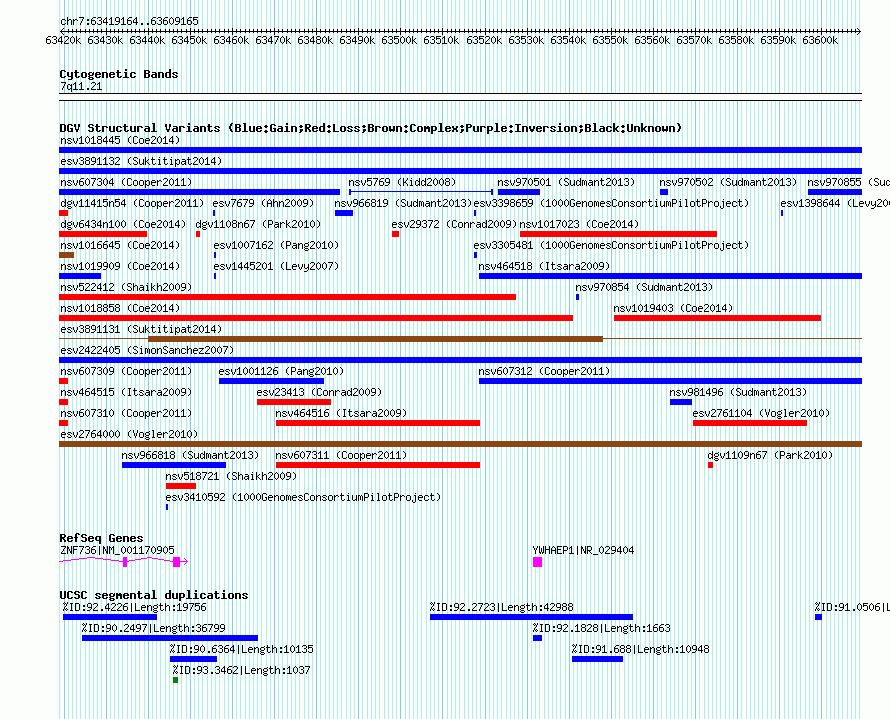
Task: Open the esv2764000 (Vogler2010) brown bar
Action: [x=460, y=444]
